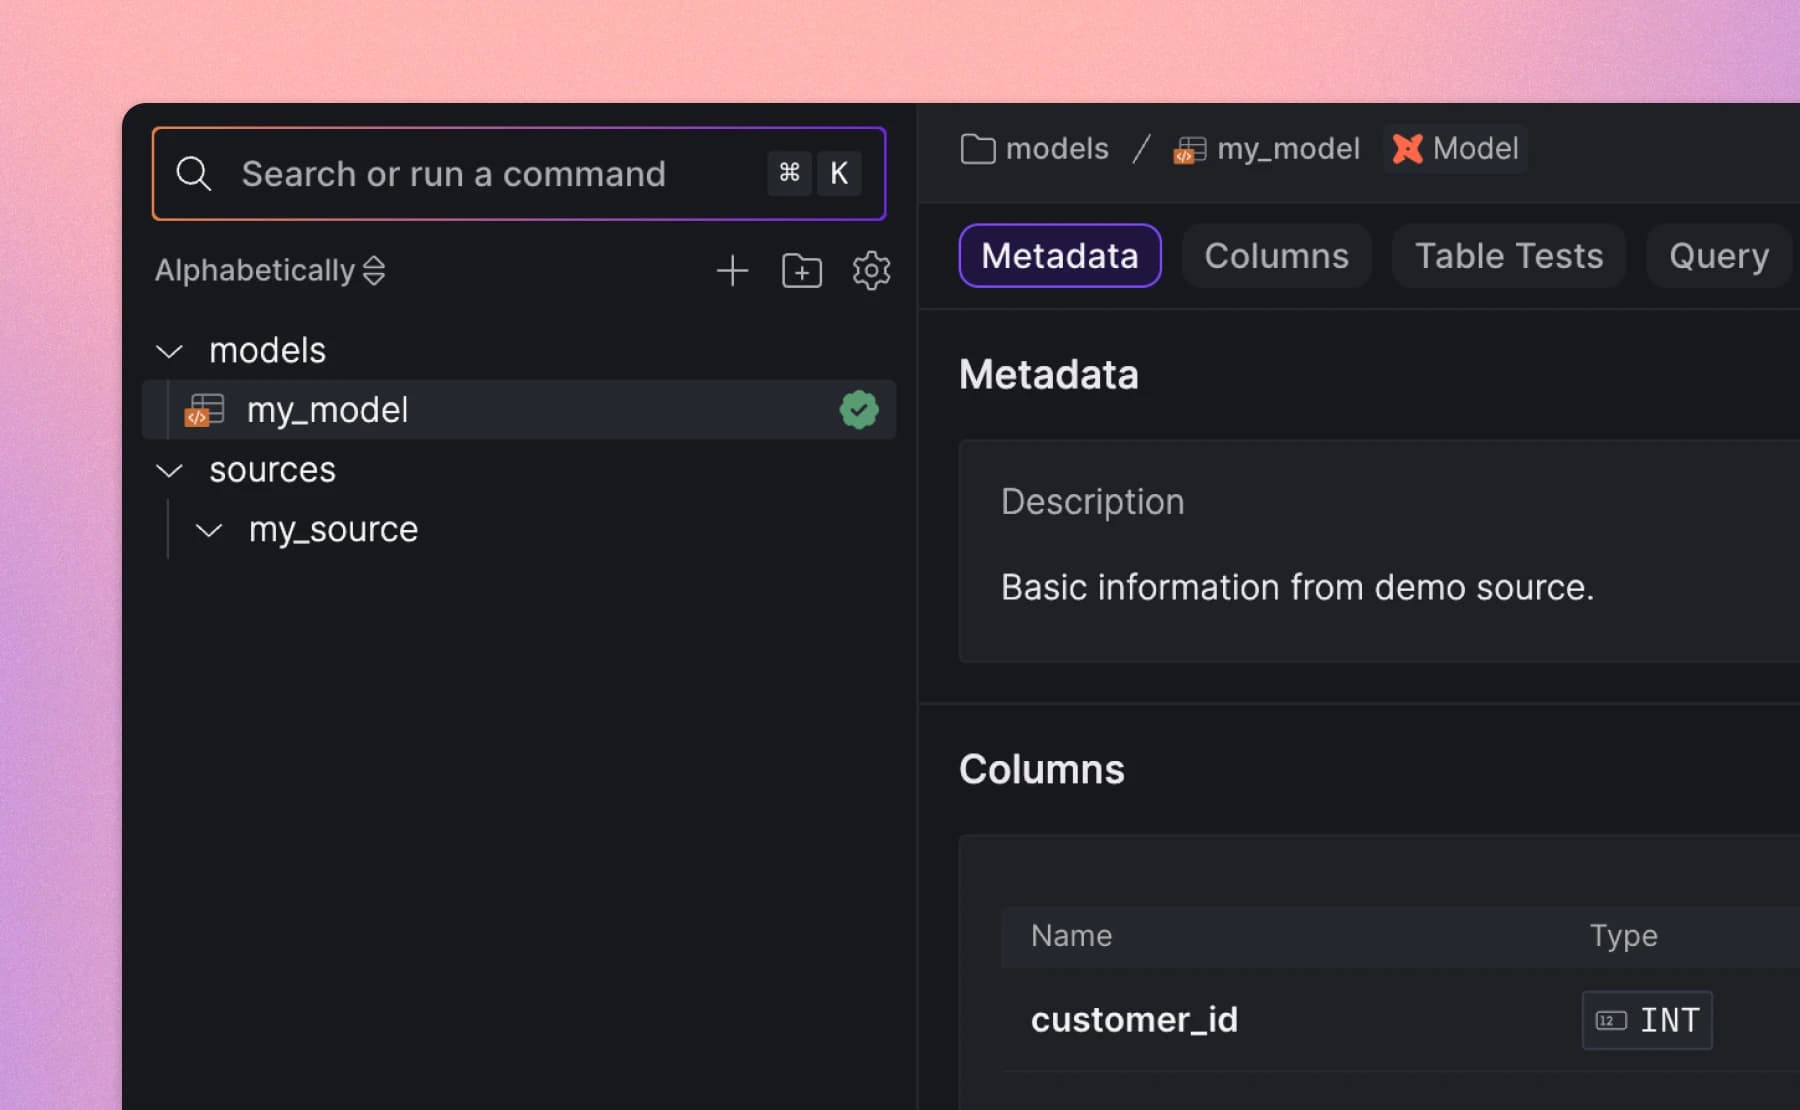
Task: Go to models in breadcrumb
Action: 1057,149
